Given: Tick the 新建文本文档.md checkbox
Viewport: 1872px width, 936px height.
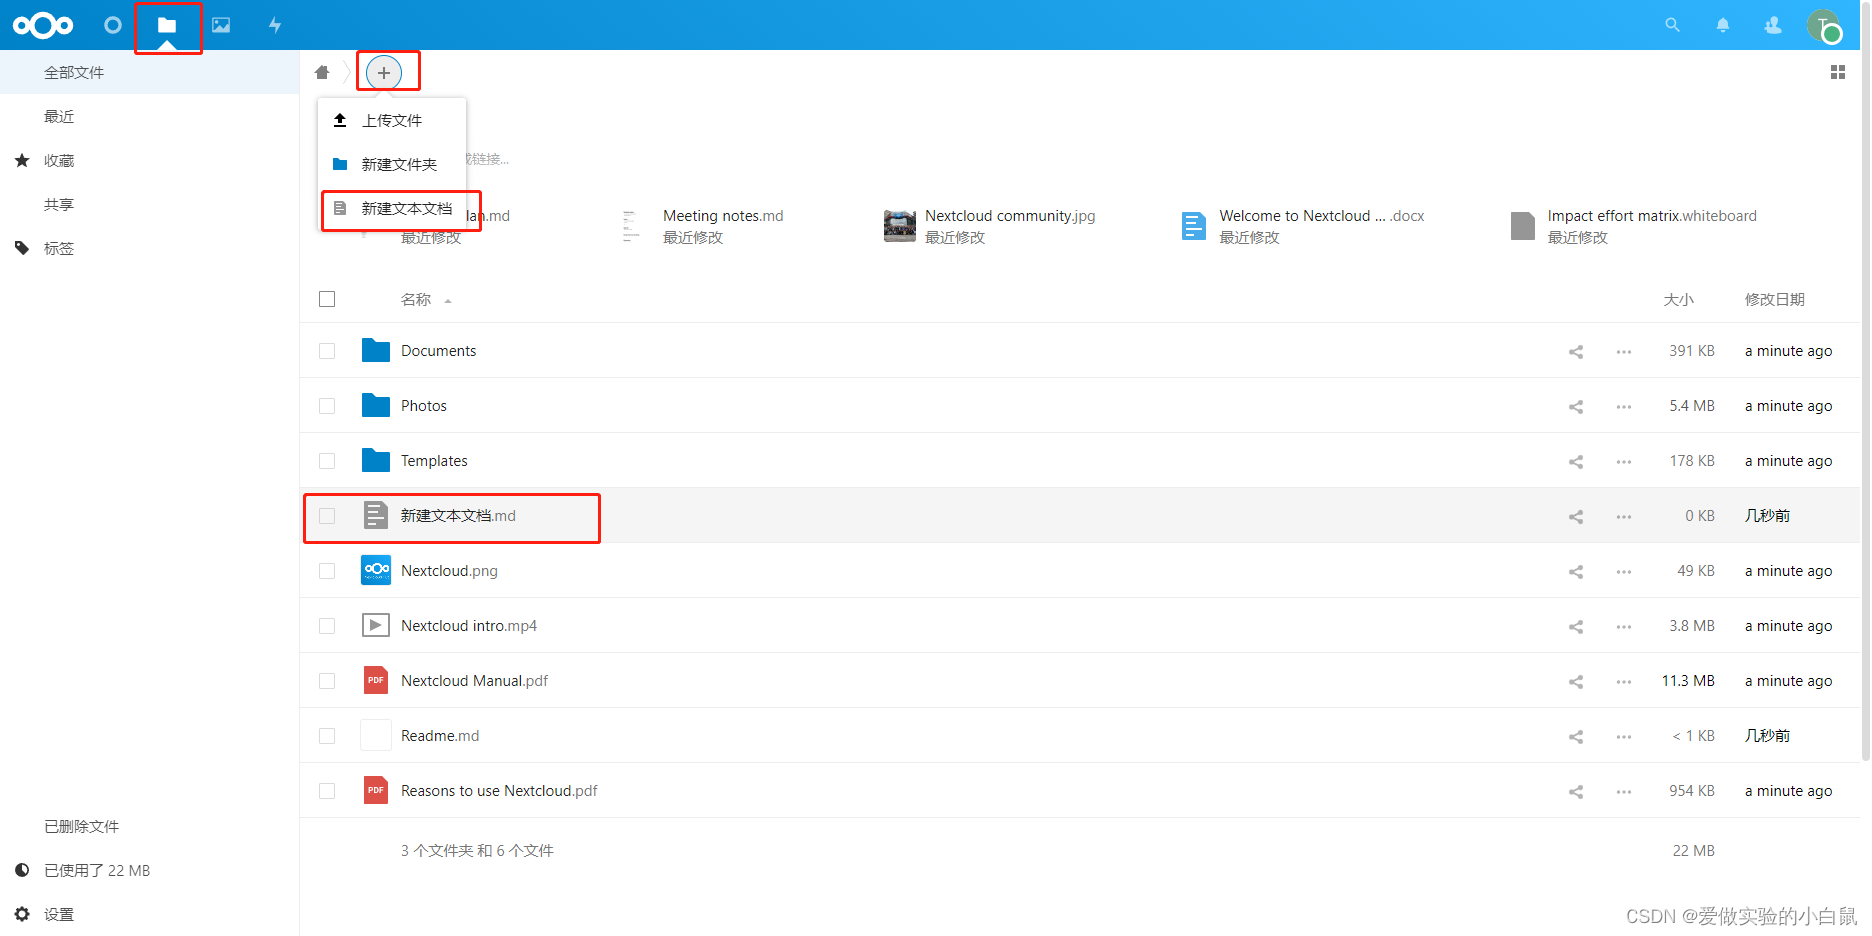Looking at the screenshot, I should pos(327,516).
